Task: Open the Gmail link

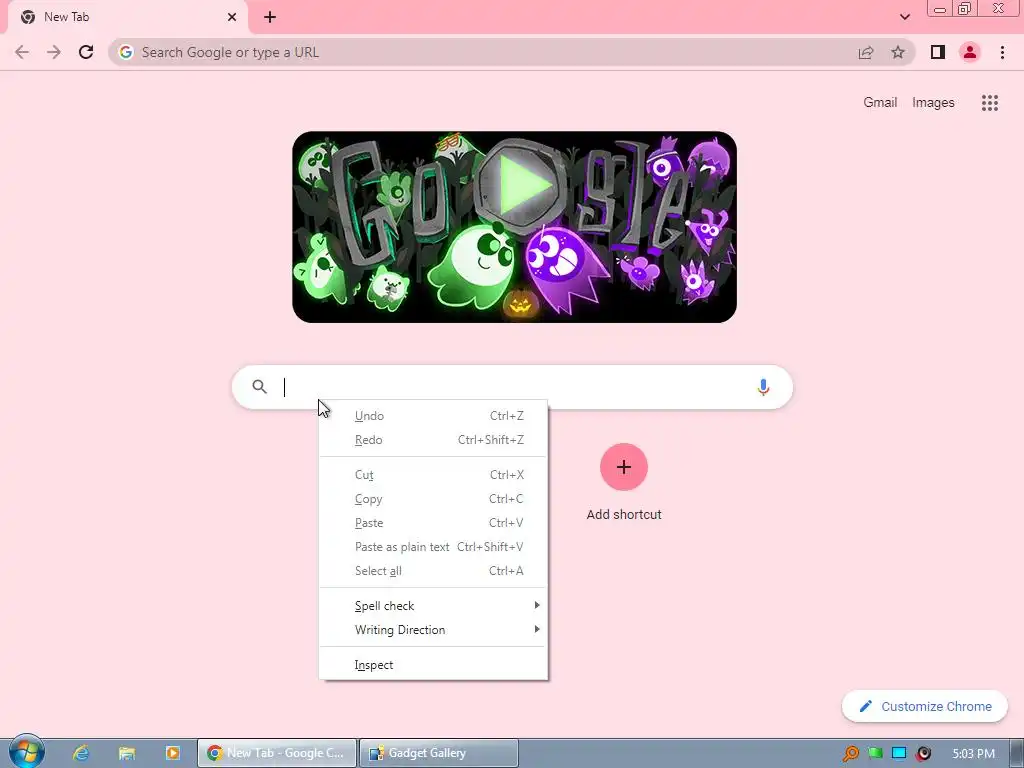Action: click(x=880, y=103)
